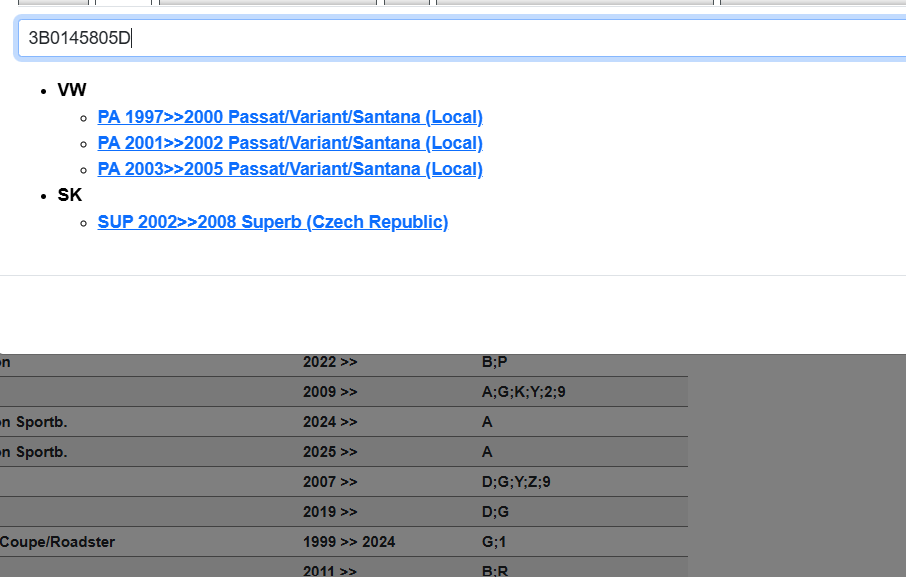906x577 pixels.
Task: Click the SK brand heading
Action: click(x=70, y=195)
